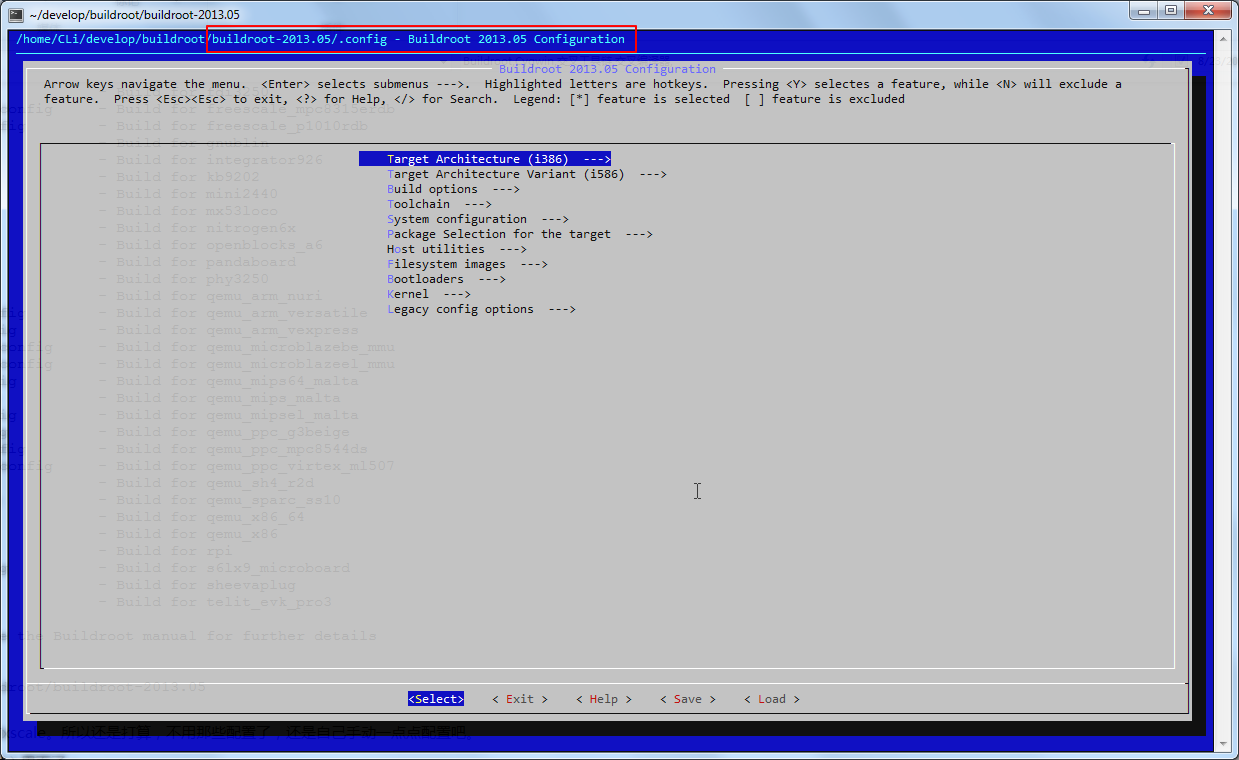The height and width of the screenshot is (760, 1239).
Task: Minimize the buildroot terminal window
Action: [x=1144, y=11]
